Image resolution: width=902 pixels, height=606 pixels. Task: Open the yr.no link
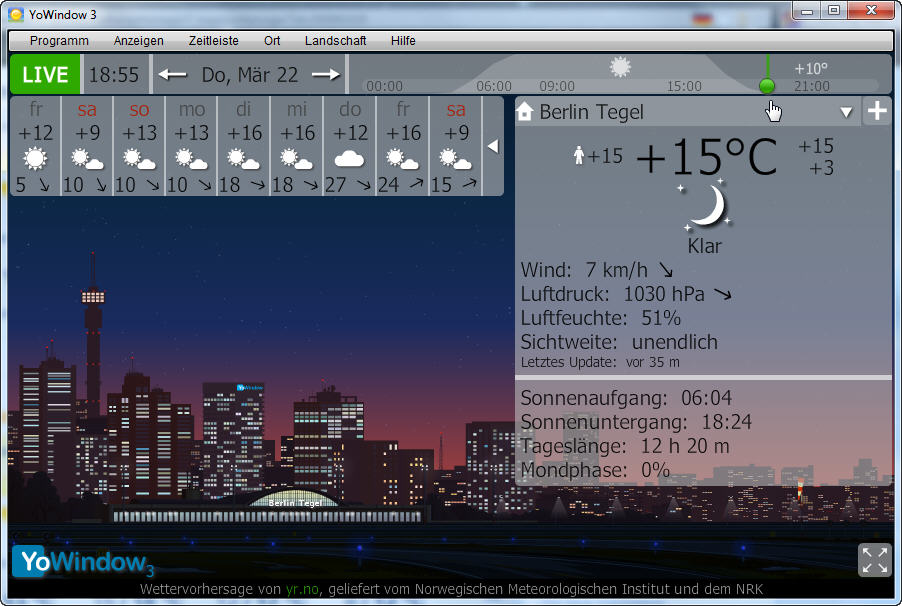click(x=303, y=589)
